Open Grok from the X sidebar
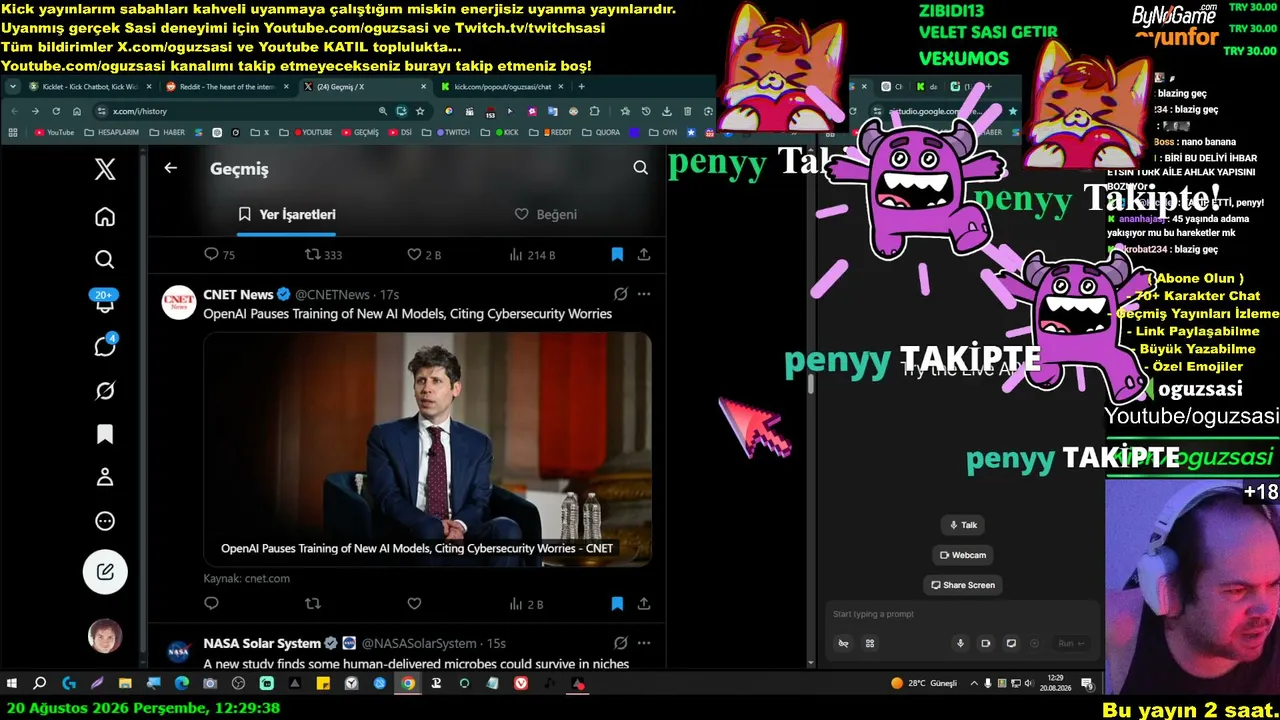Viewport: 1280px width, 720px height. 105,391
